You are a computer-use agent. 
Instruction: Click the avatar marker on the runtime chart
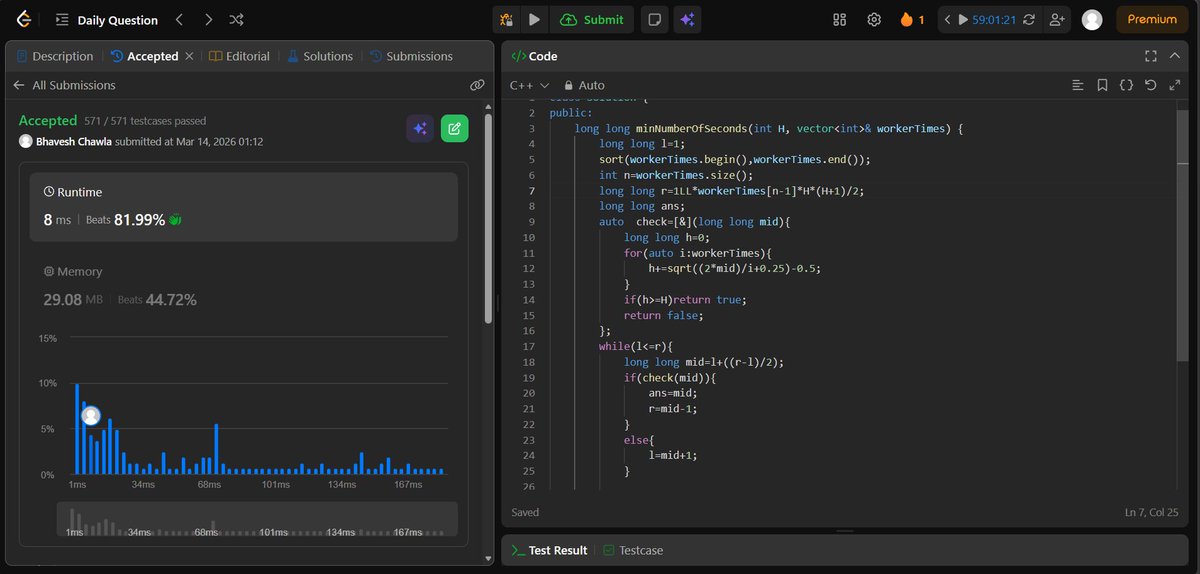click(91, 415)
